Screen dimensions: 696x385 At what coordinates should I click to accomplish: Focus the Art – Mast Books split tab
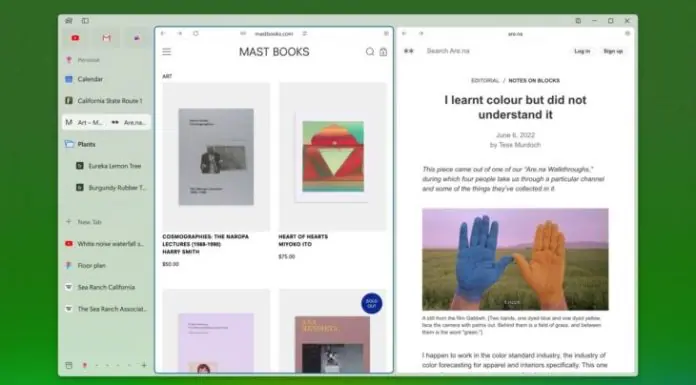click(x=84, y=123)
